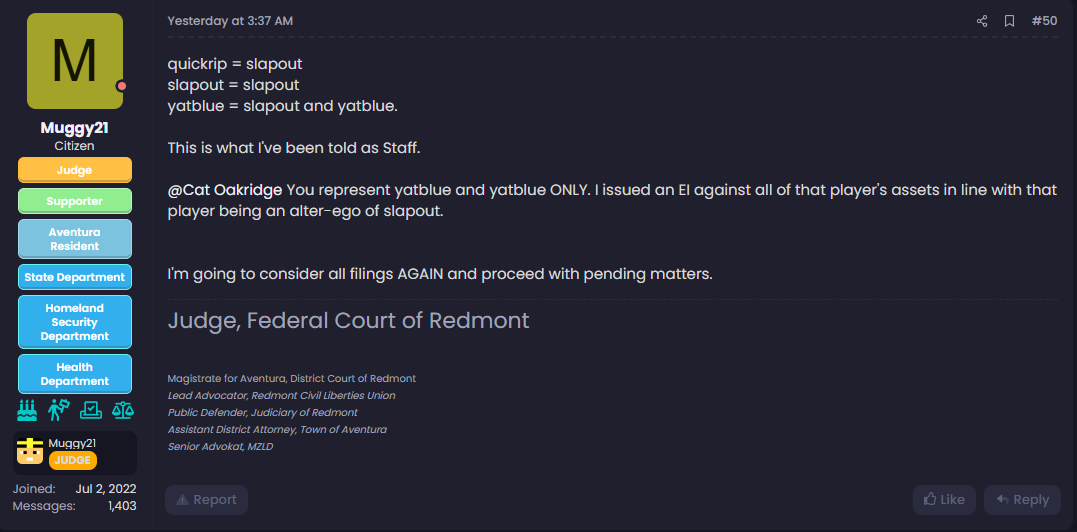The height and width of the screenshot is (532, 1077).
Task: Open the #50 post permalink
Action: point(1044,21)
